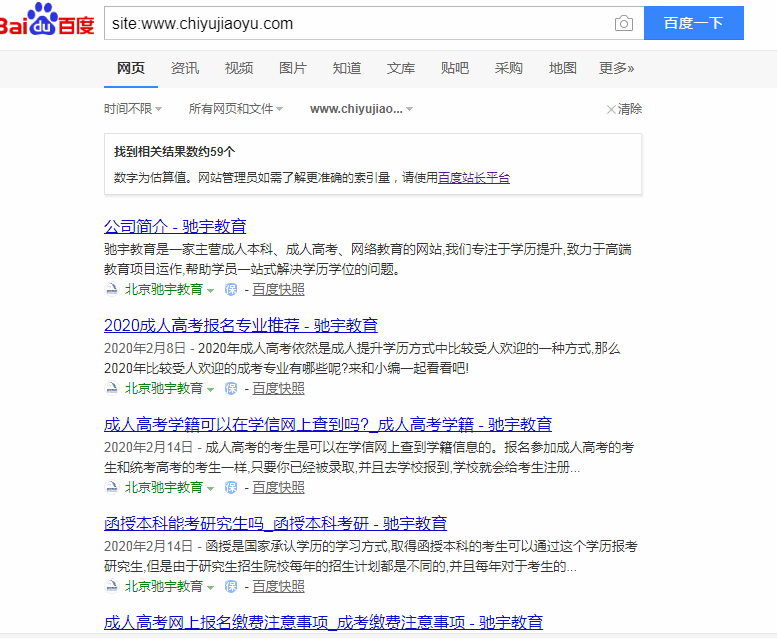This screenshot has height=638, width=777.
Task: Click 北京驰宇教育 under 函授本科 result
Action: pos(164,586)
